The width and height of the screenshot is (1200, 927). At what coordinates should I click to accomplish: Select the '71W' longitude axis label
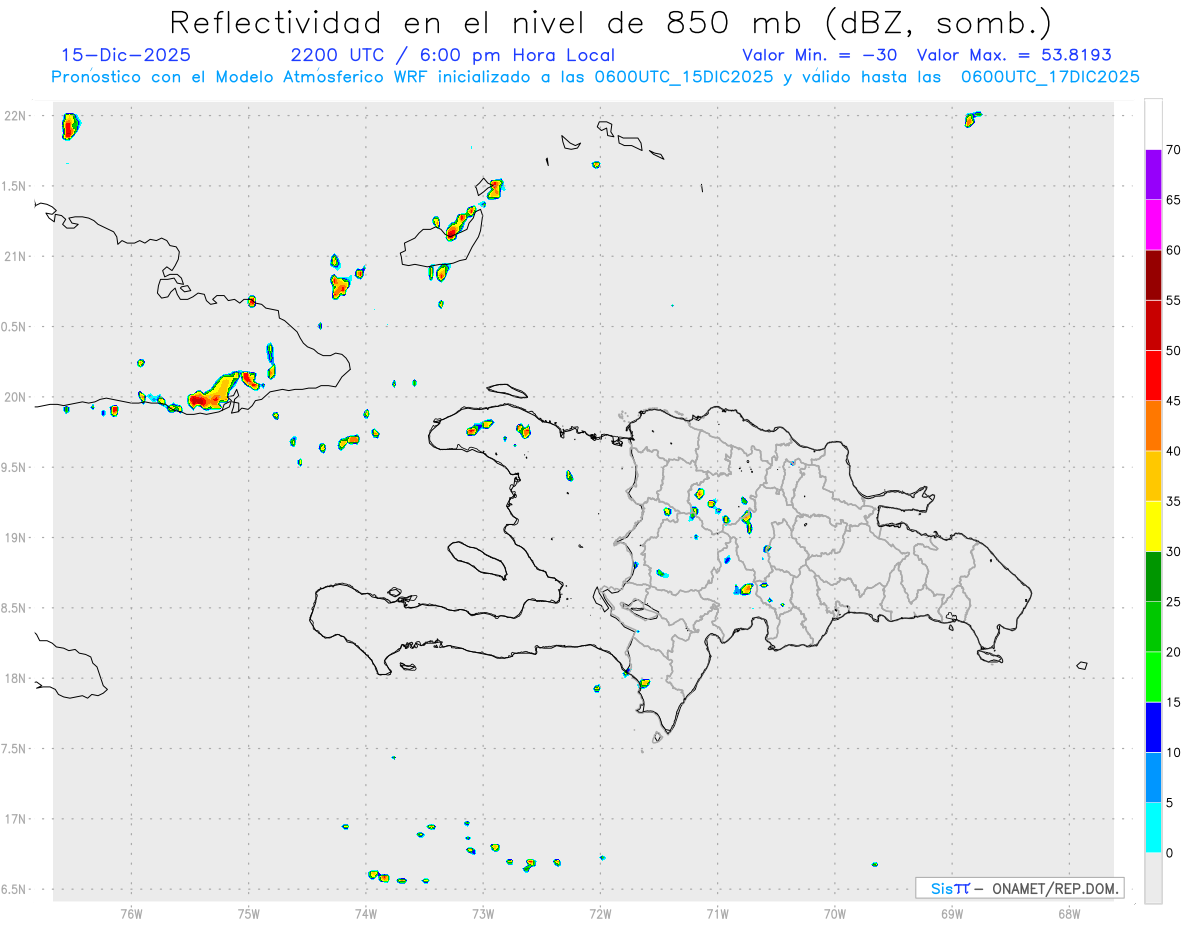[717, 913]
